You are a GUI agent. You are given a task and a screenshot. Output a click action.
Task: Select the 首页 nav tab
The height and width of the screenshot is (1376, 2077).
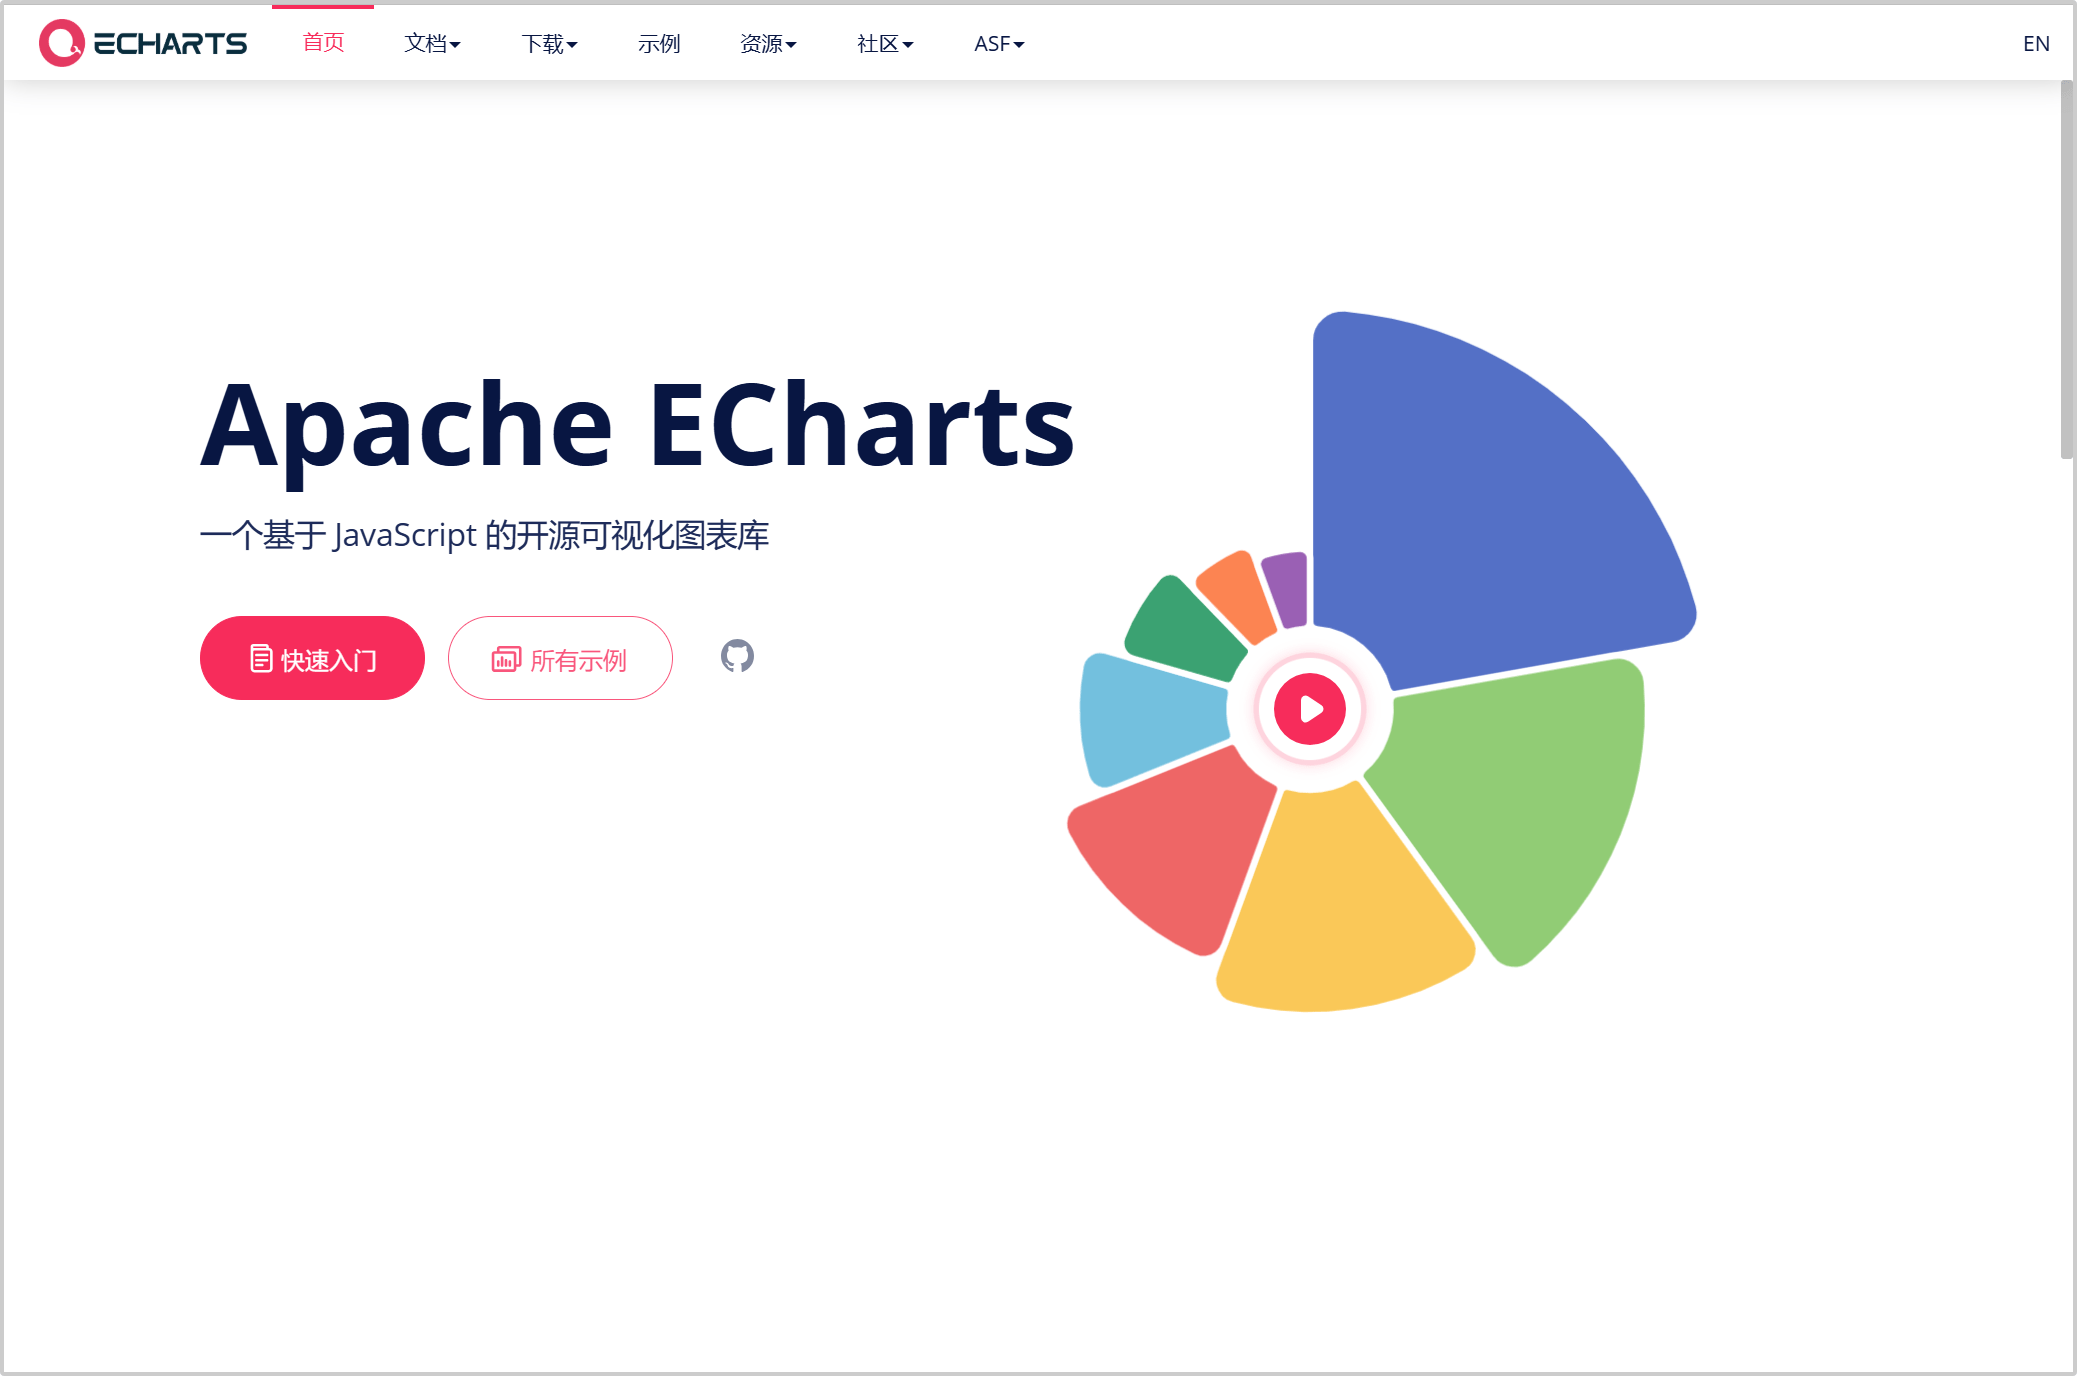tap(323, 43)
